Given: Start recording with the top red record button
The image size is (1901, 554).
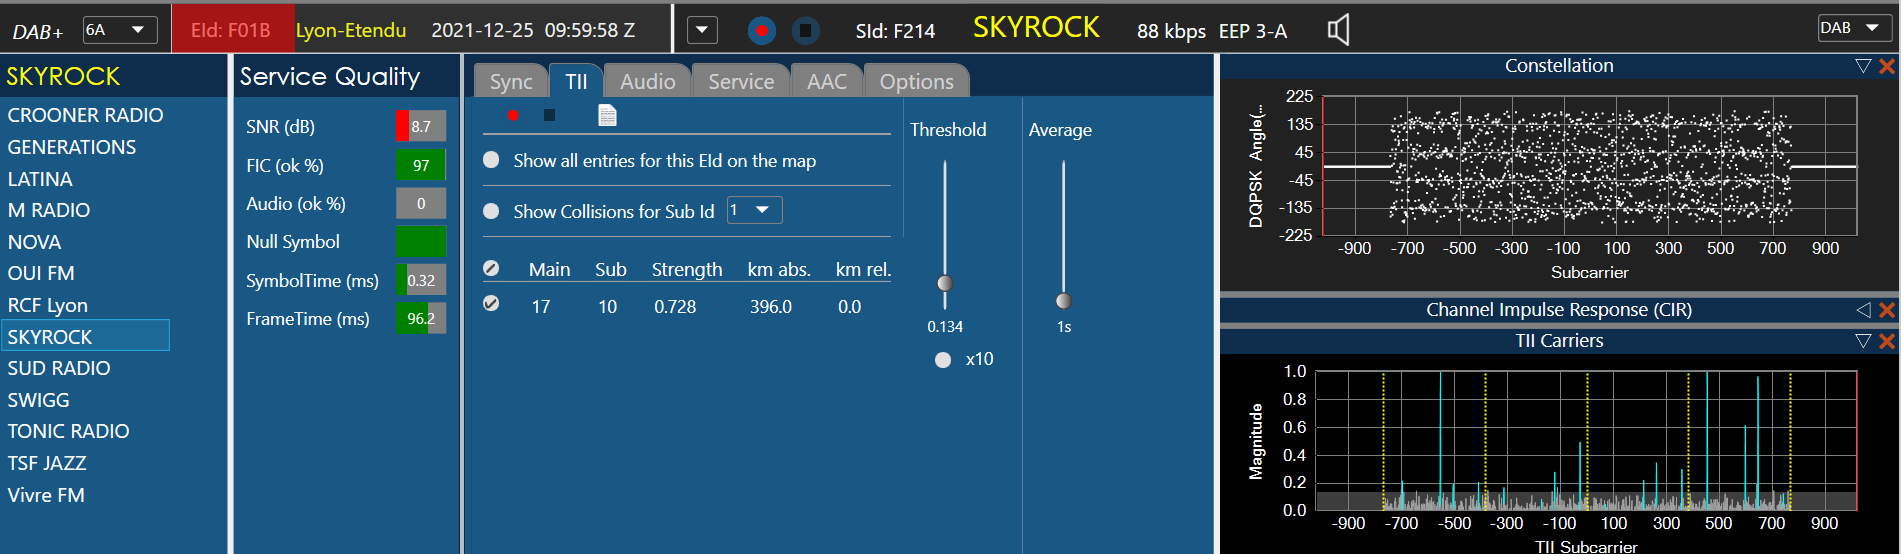Looking at the screenshot, I should point(761,31).
